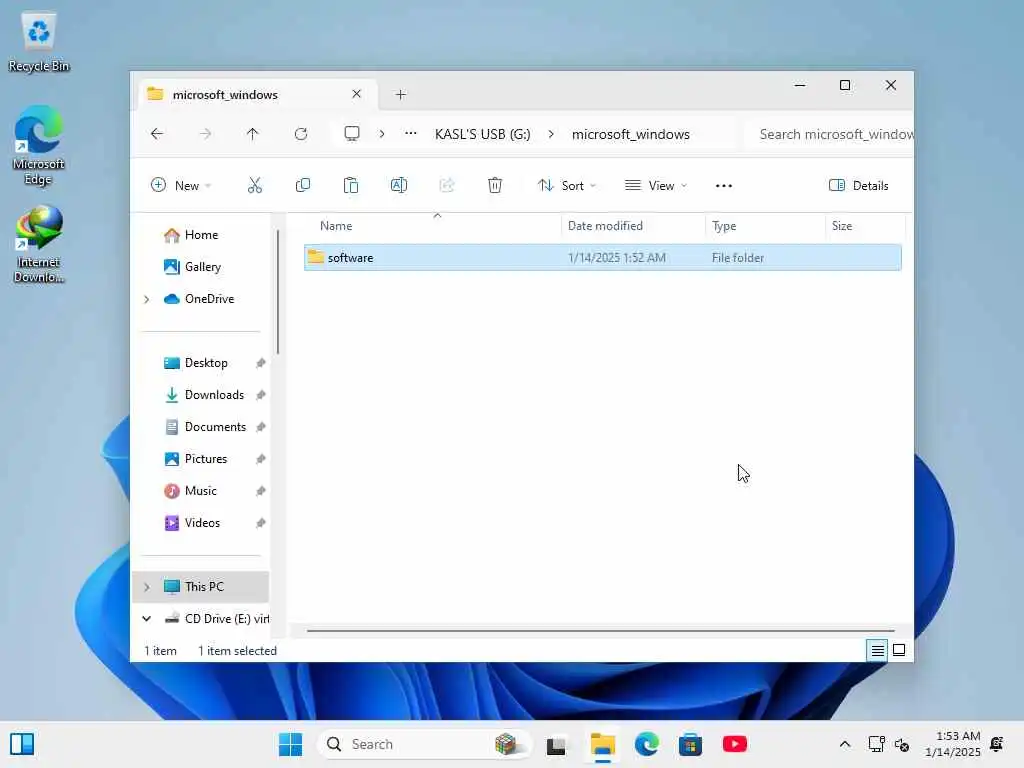
Task: Expand the OneDrive tree node
Action: click(x=147, y=299)
